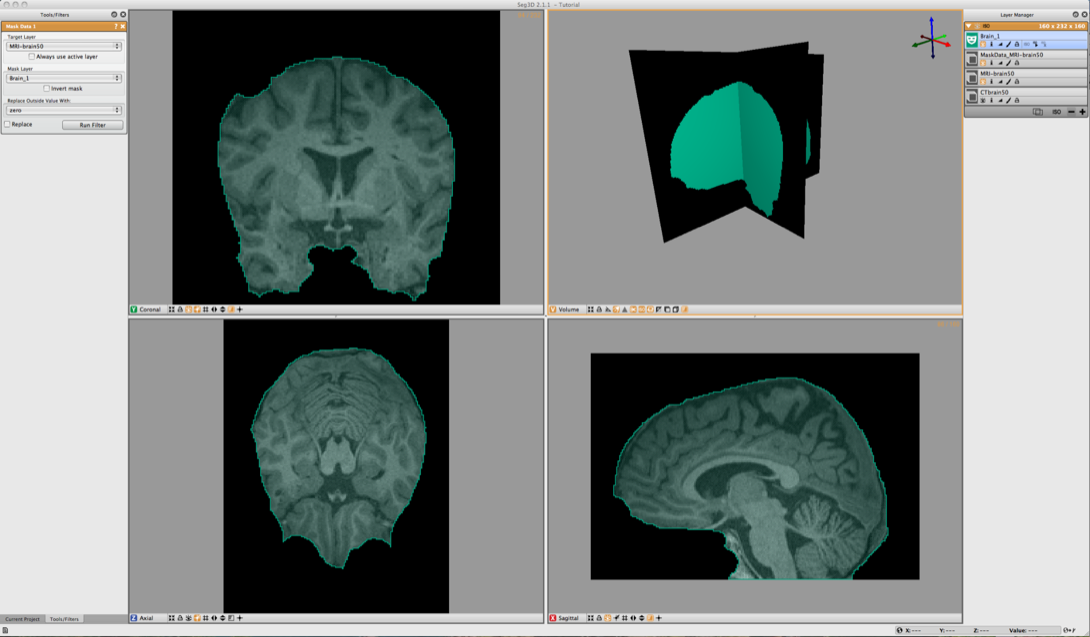Select the MaskData_MRI-brain50 layer name
Screen dimensions: 1090x637
[1011, 55]
